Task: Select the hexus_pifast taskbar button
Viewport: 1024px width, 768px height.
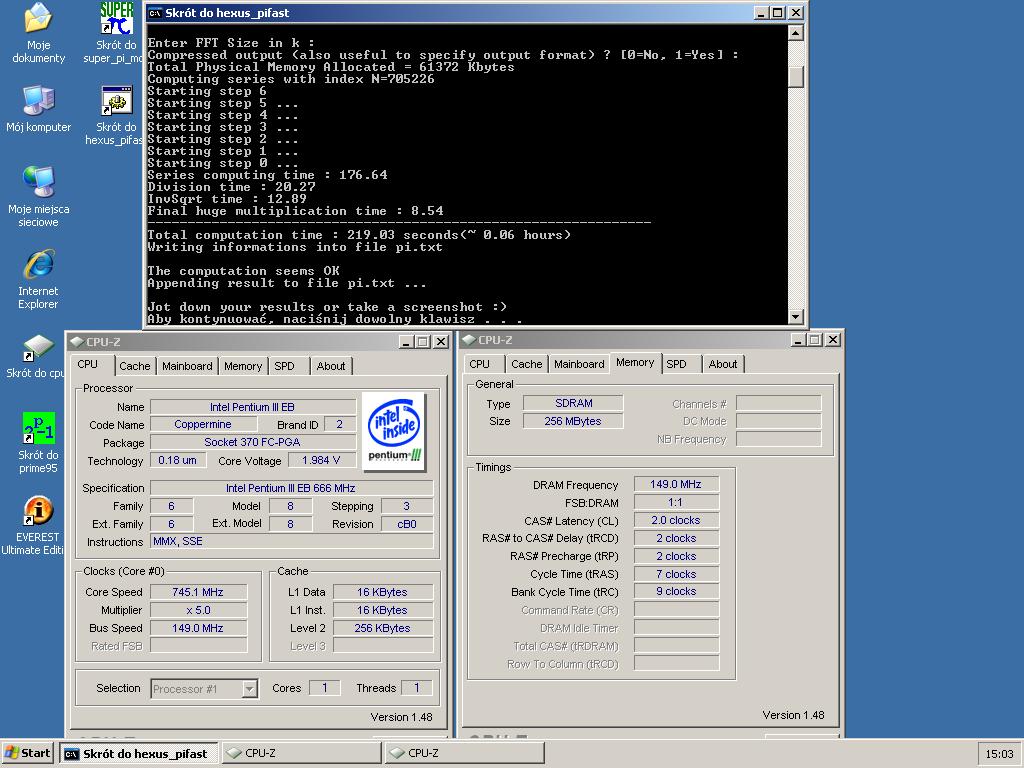Action: (139, 753)
